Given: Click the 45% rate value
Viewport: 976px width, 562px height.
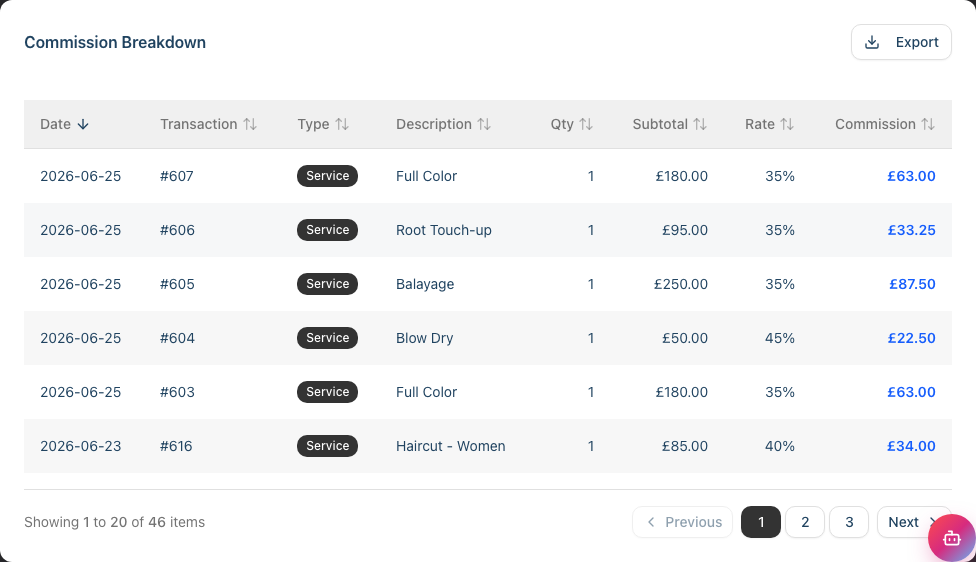Looking at the screenshot, I should pos(780,339).
